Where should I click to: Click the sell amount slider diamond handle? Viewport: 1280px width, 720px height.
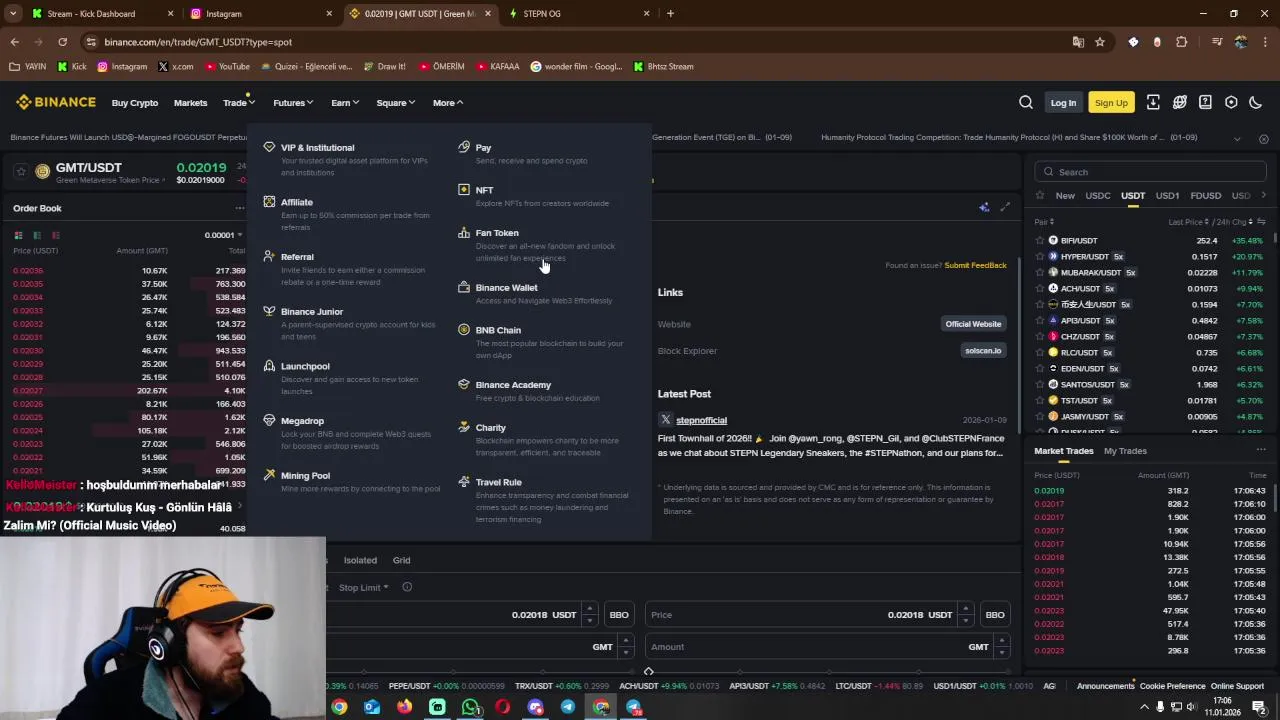coord(648,672)
